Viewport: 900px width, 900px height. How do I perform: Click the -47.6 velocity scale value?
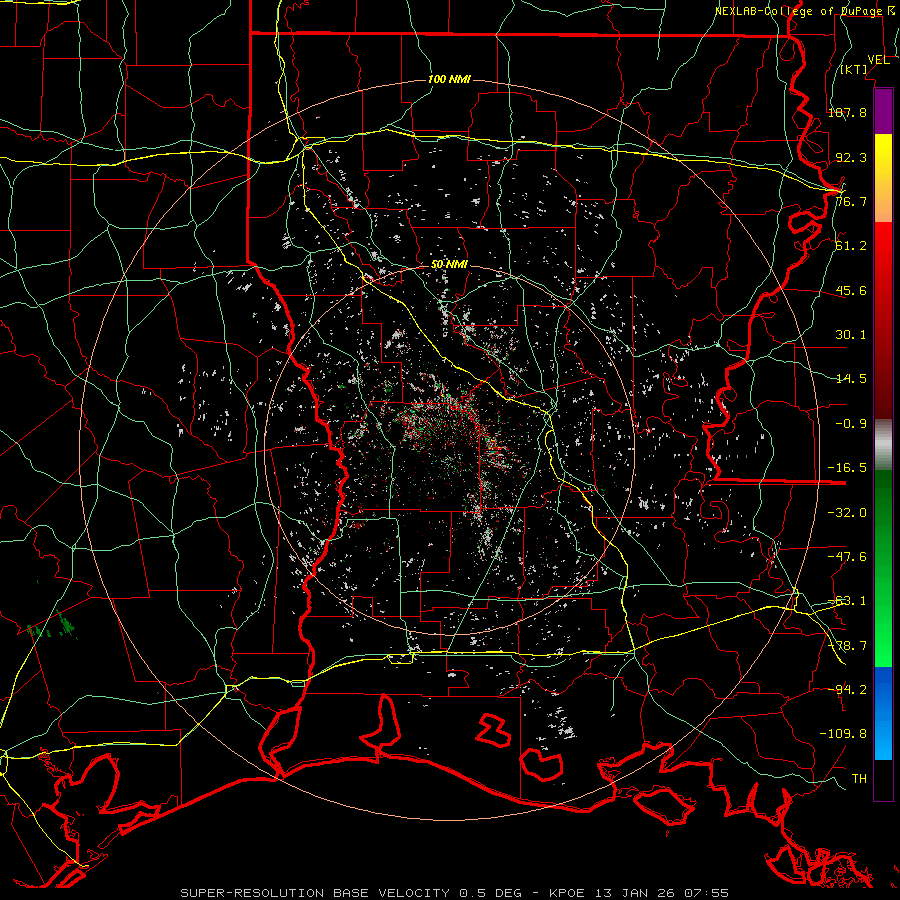point(847,557)
